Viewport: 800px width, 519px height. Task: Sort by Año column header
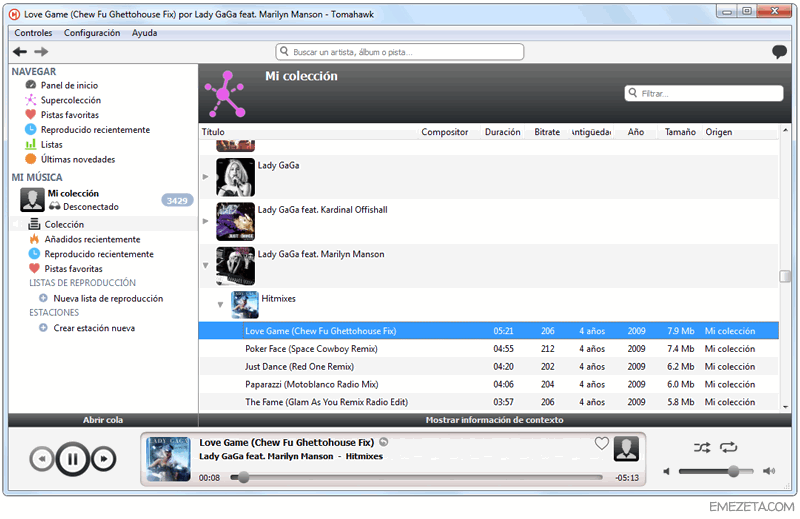pyautogui.click(x=636, y=132)
